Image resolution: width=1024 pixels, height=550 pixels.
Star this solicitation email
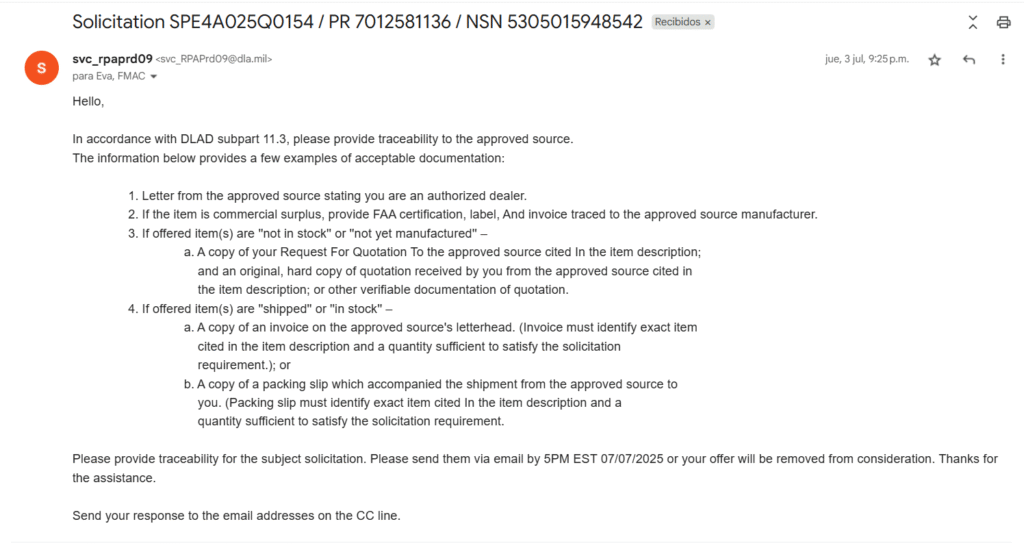pos(934,60)
